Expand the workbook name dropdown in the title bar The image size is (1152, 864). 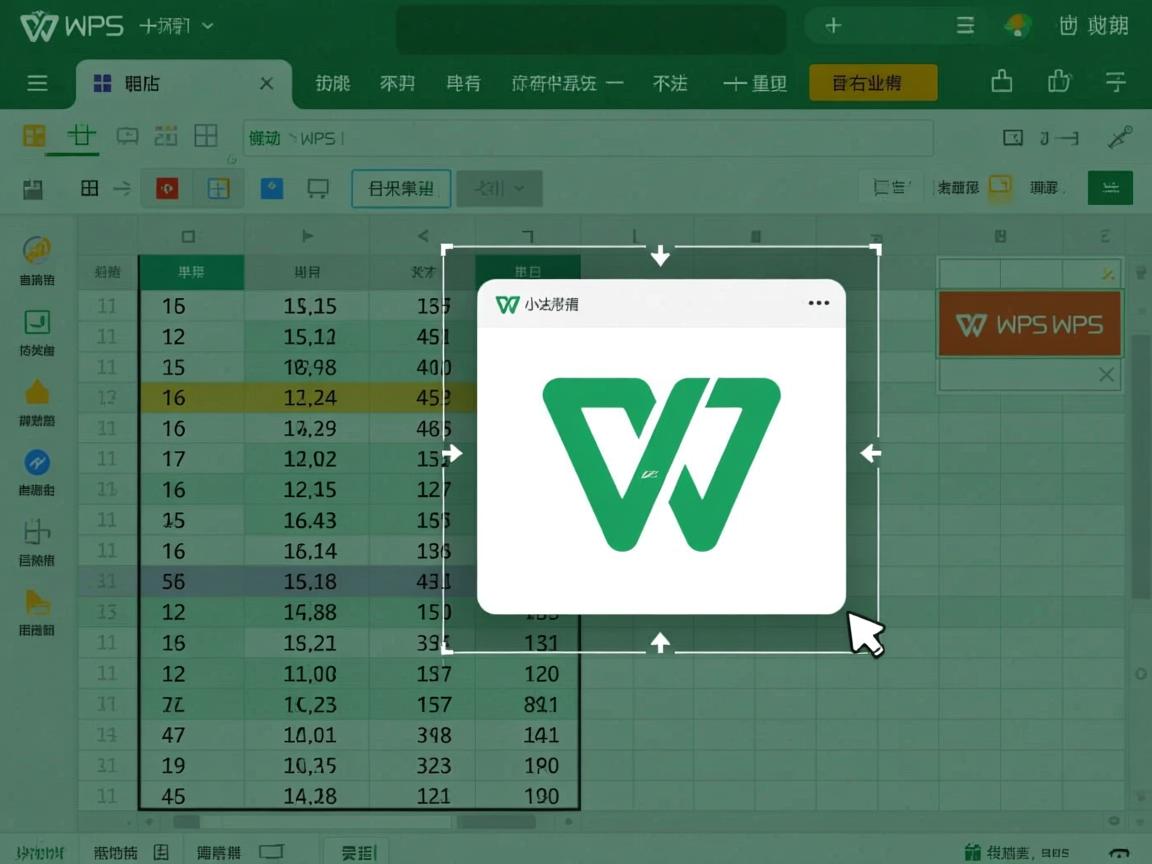pos(205,27)
